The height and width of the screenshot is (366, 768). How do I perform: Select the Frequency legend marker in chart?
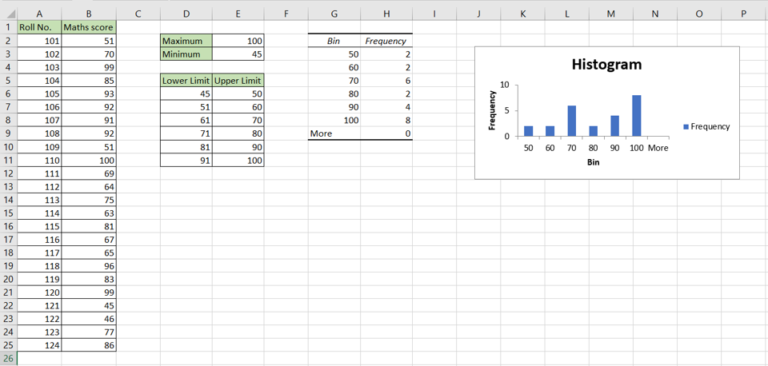[686, 127]
